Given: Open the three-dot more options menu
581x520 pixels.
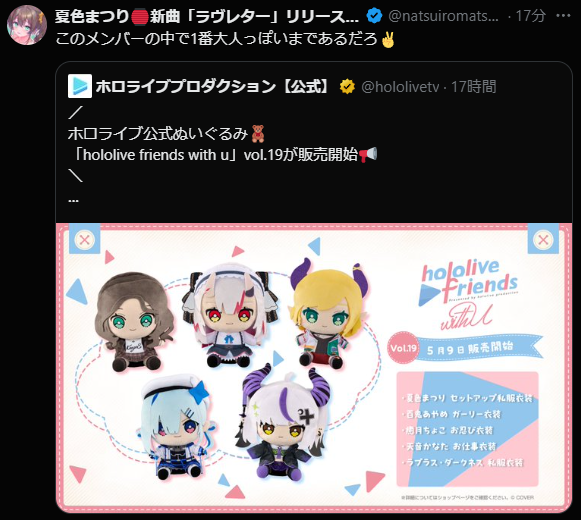Looking at the screenshot, I should coord(563,16).
